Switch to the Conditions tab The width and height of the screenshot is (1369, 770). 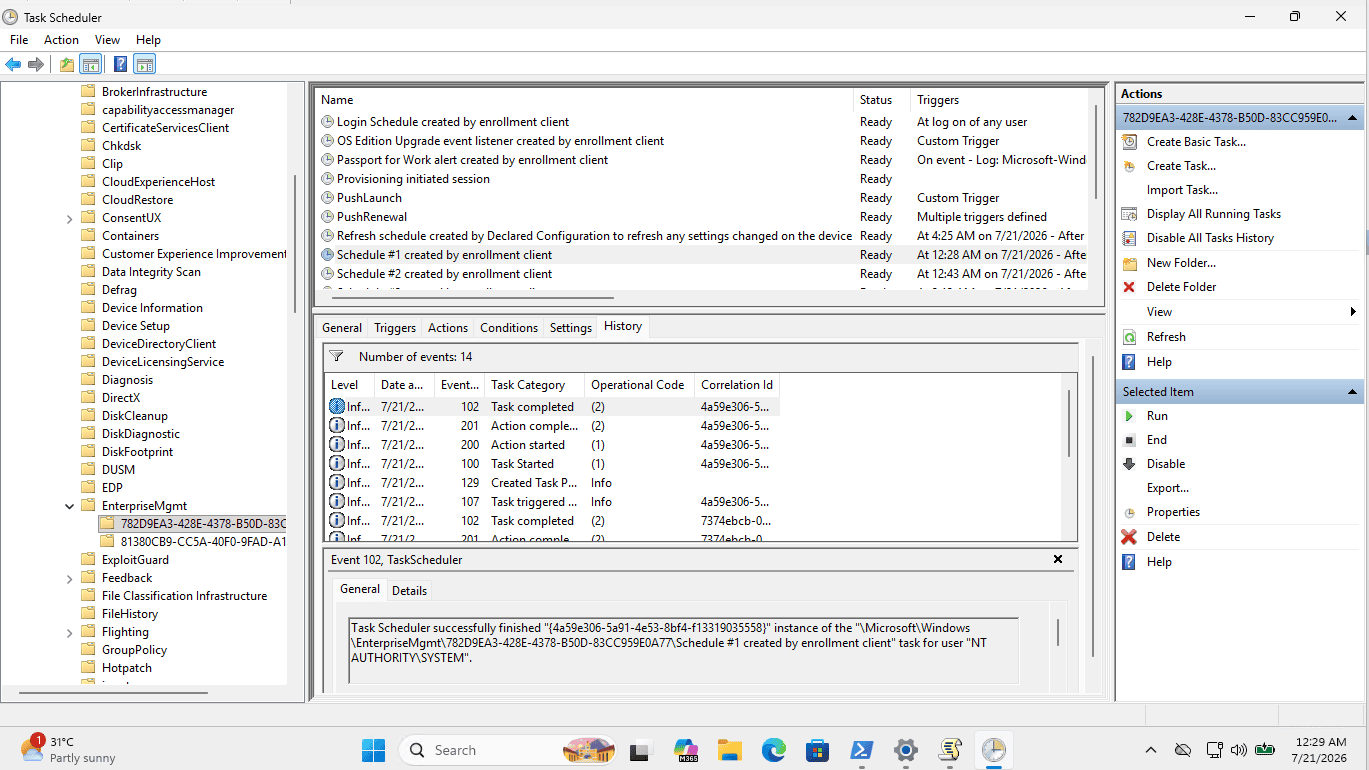point(509,328)
